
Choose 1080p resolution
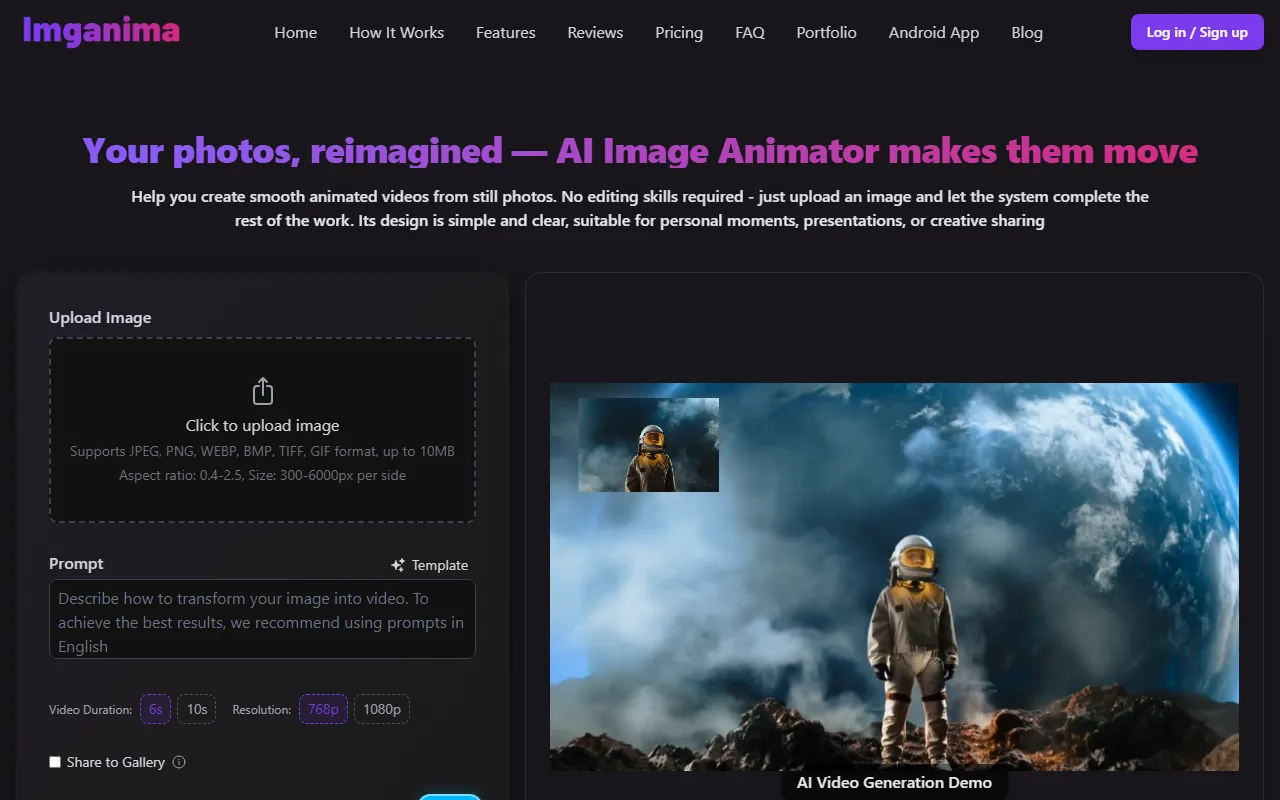(382, 709)
